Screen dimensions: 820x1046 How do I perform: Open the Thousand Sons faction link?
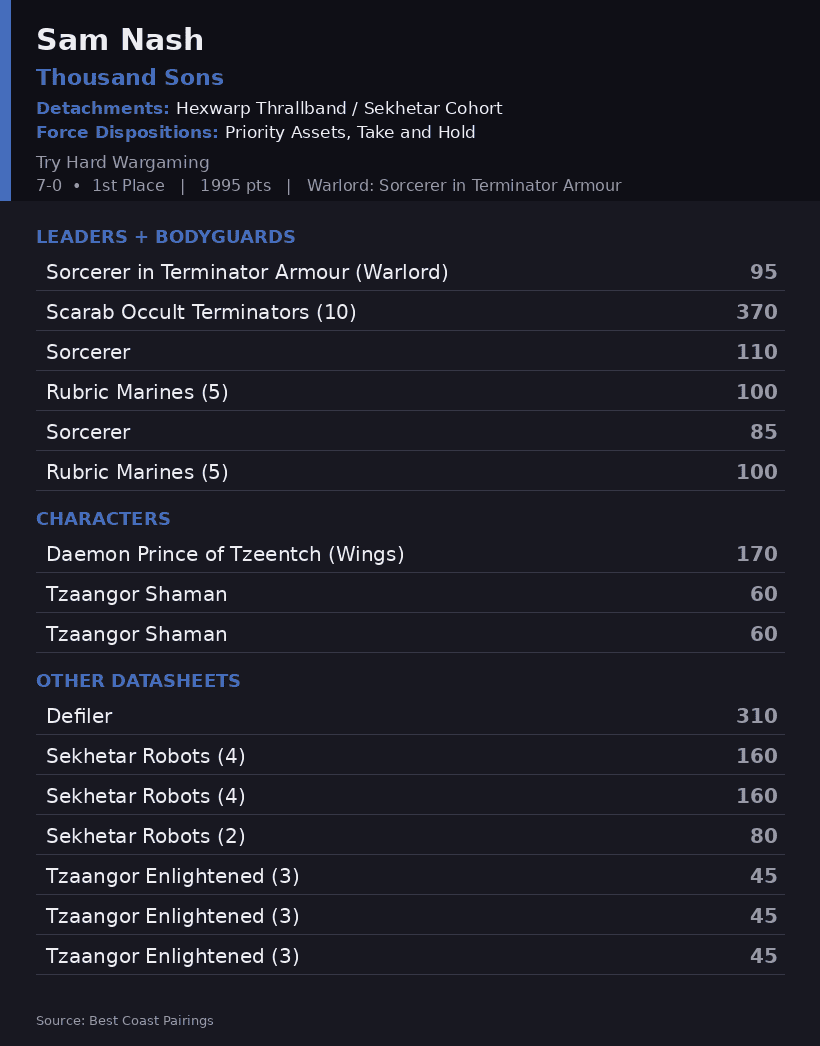pos(130,77)
